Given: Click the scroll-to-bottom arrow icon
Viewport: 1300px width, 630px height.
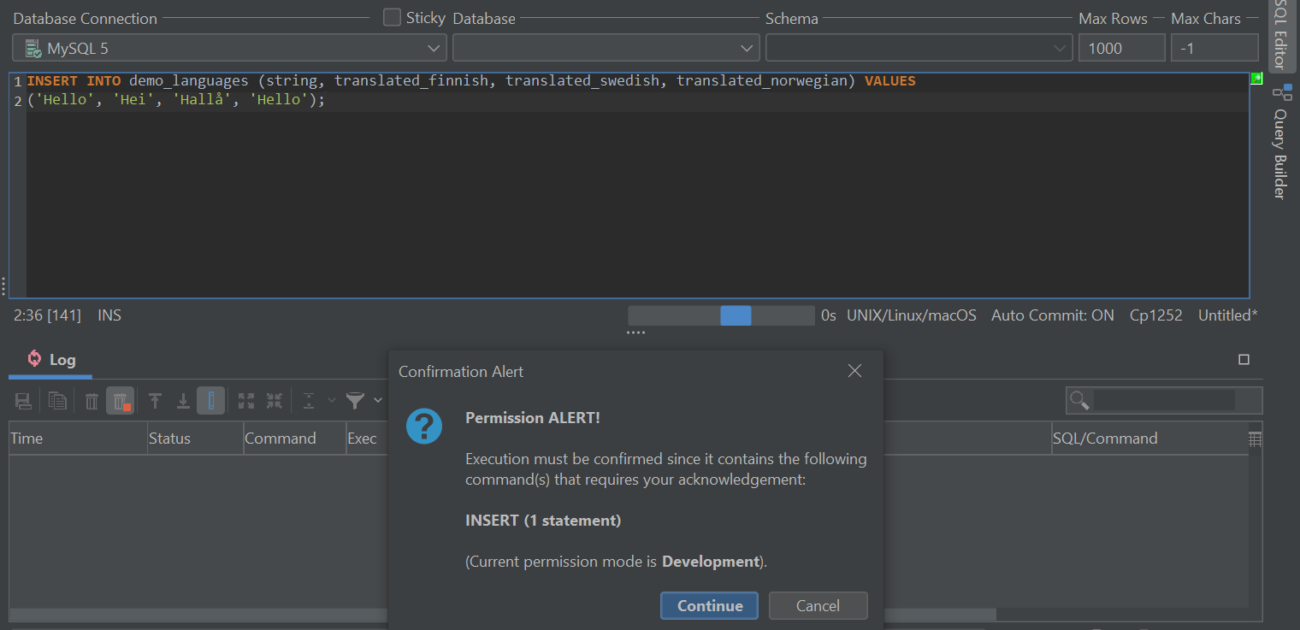Looking at the screenshot, I should click(183, 401).
